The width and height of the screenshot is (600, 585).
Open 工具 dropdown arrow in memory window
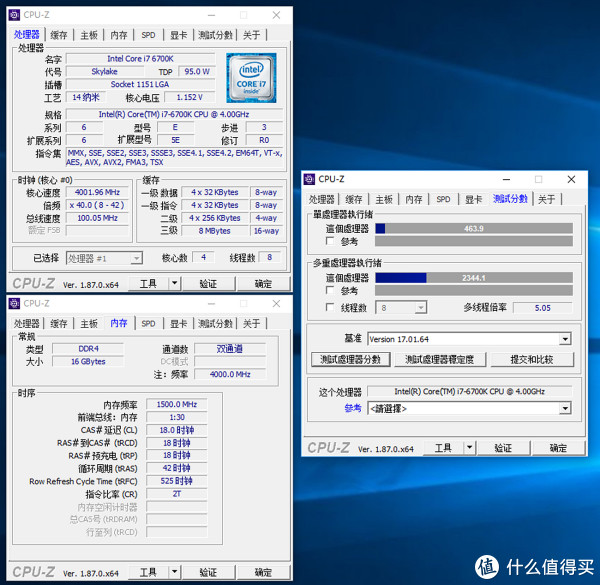click(174, 572)
